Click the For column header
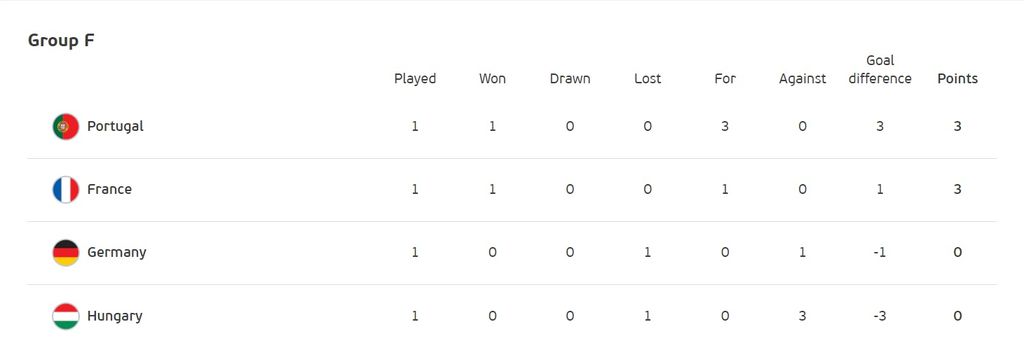This screenshot has width=1024, height=364. [x=725, y=79]
